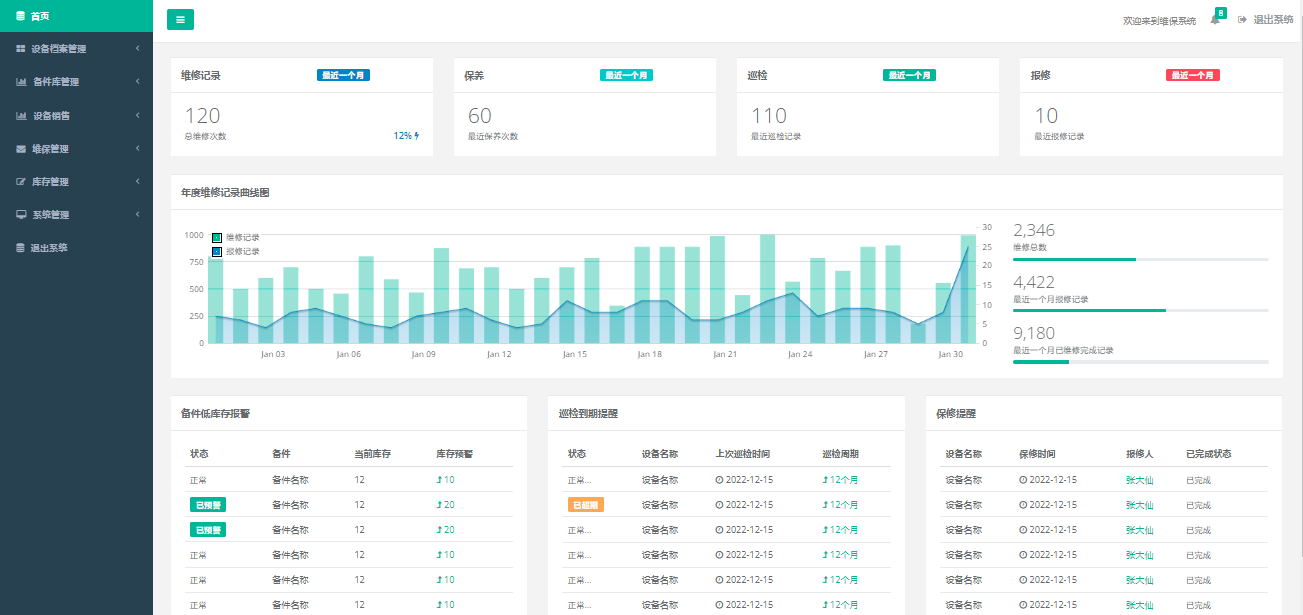Click the database icon beside 首页
The image size is (1303, 615).
point(21,16)
